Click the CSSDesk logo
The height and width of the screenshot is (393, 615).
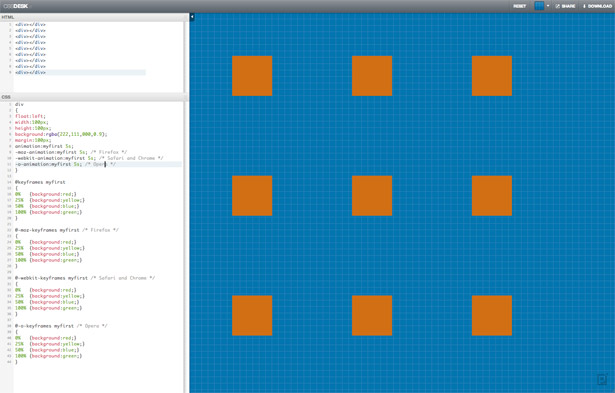[16, 6]
